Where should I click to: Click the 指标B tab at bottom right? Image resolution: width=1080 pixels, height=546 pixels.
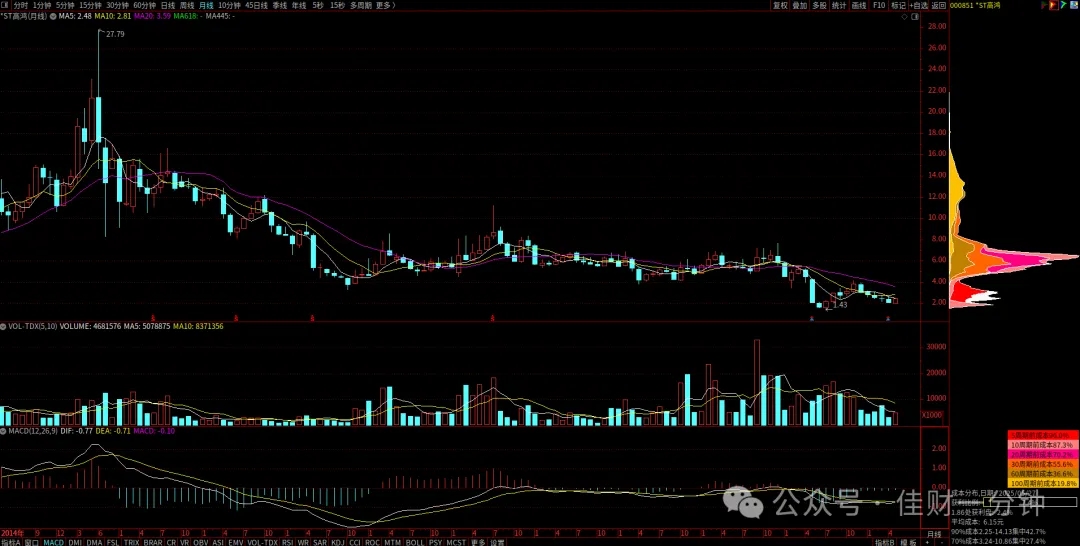886,542
